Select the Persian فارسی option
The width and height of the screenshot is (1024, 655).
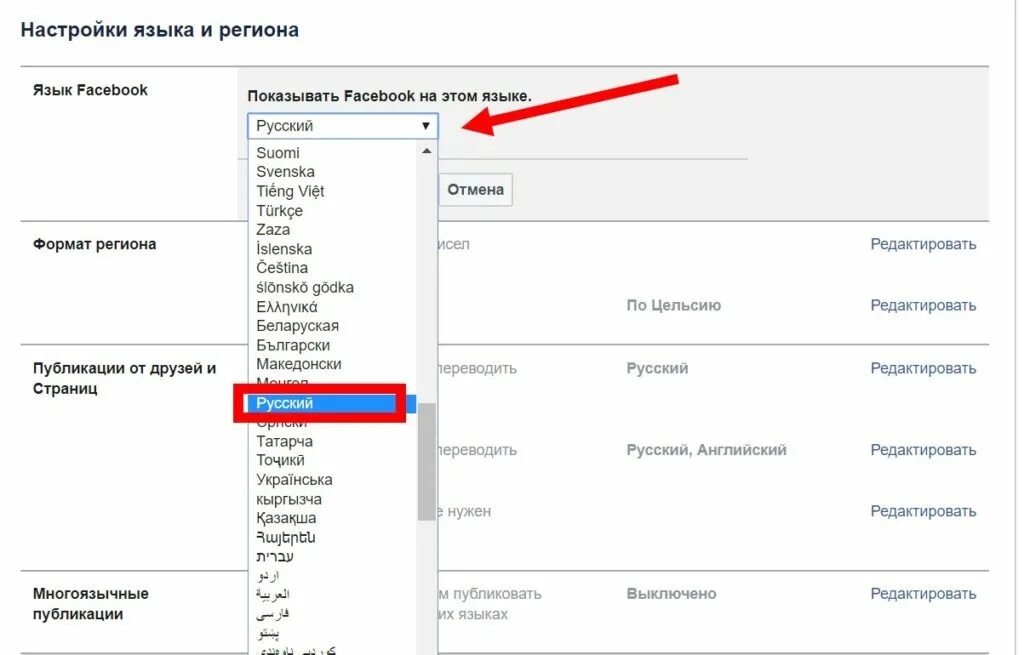272,614
